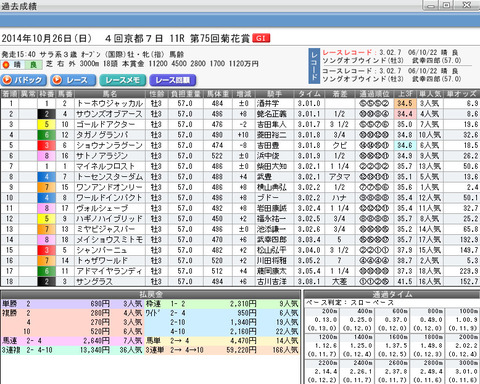
Task: Click the 馬単 2→4 payout row
Action: (x=222, y=341)
